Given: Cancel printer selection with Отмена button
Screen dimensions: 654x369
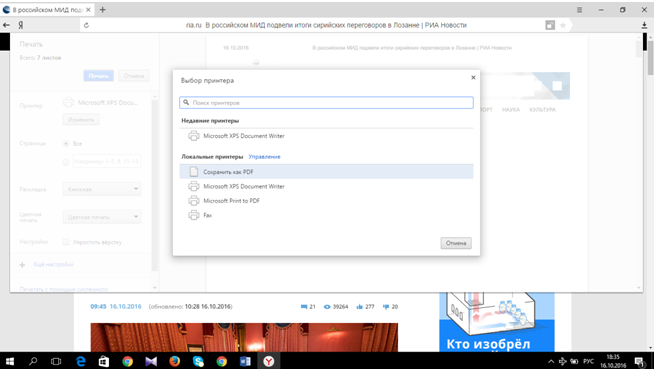Looking at the screenshot, I should (456, 243).
